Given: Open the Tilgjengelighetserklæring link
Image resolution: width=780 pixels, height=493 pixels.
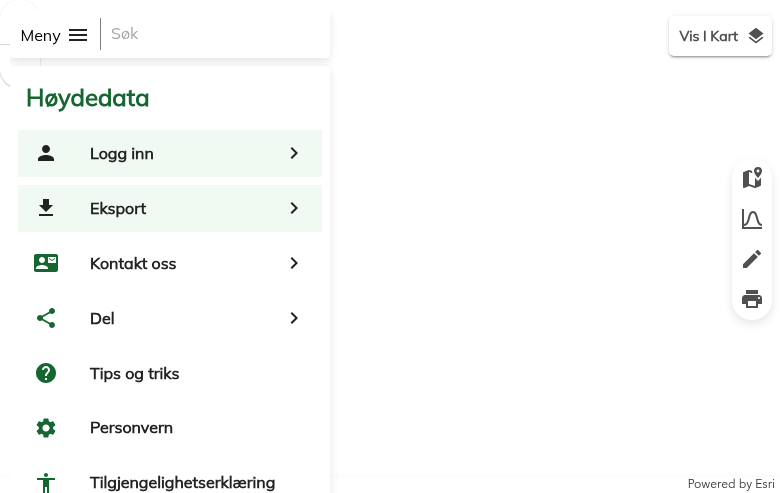Looking at the screenshot, I should [x=182, y=483].
